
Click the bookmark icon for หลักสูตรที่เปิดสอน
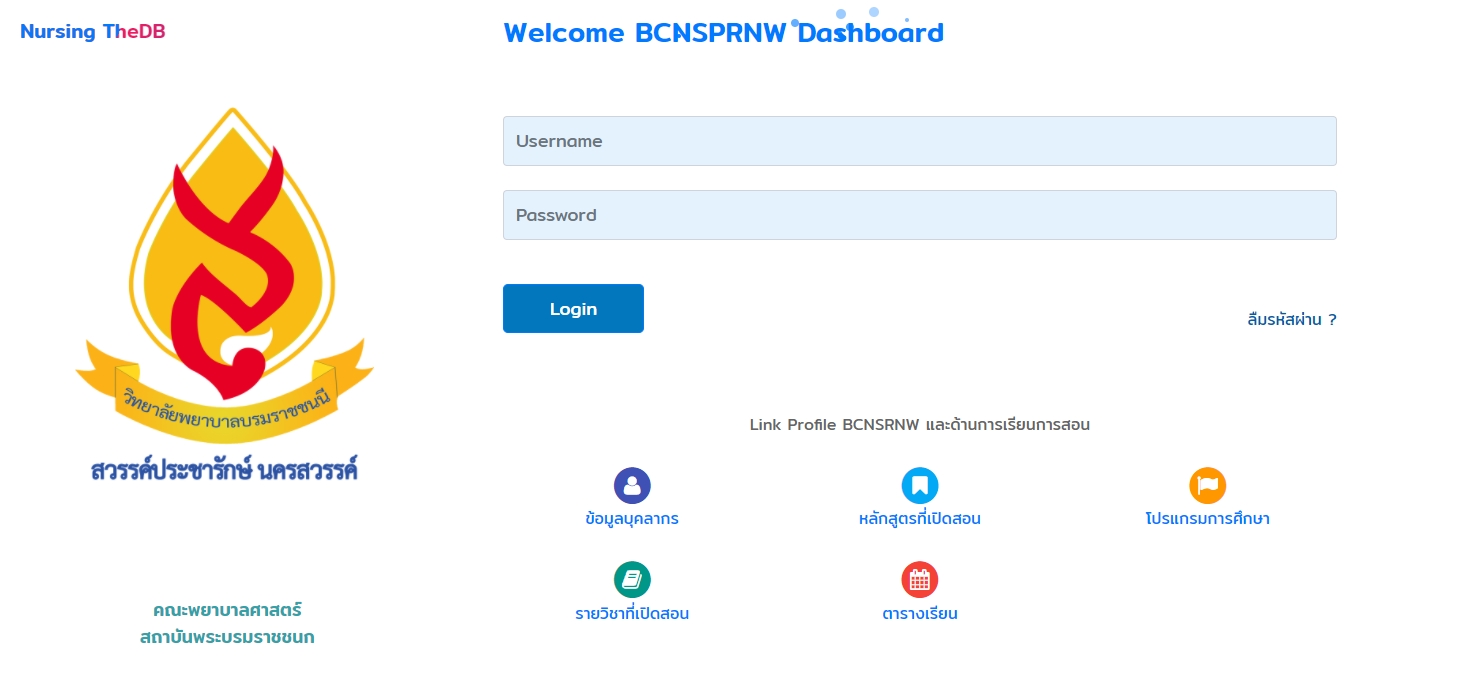click(x=920, y=486)
